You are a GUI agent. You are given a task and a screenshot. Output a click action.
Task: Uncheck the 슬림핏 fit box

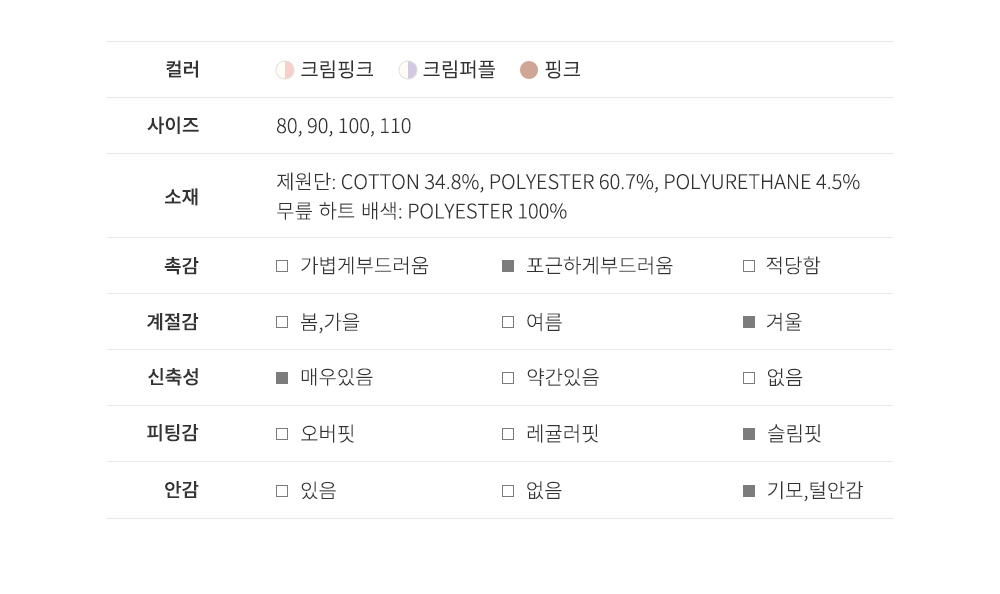point(749,434)
